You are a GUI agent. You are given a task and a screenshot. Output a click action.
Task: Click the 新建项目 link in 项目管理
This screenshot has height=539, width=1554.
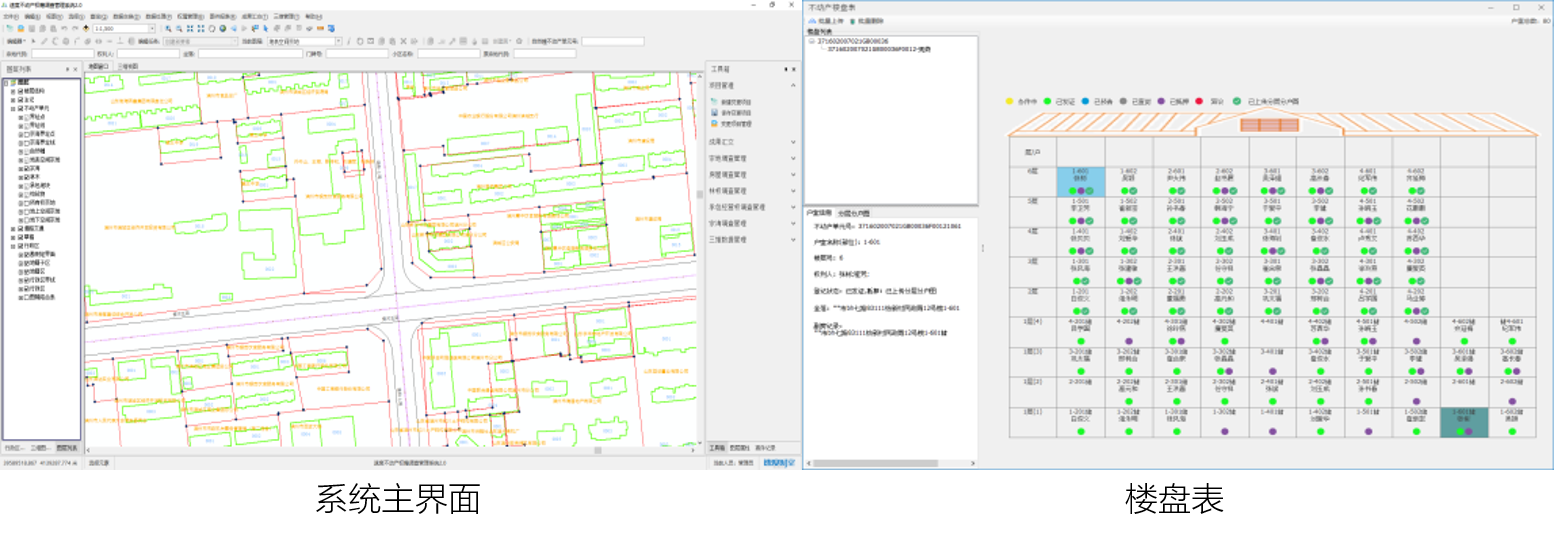pyautogui.click(x=735, y=102)
